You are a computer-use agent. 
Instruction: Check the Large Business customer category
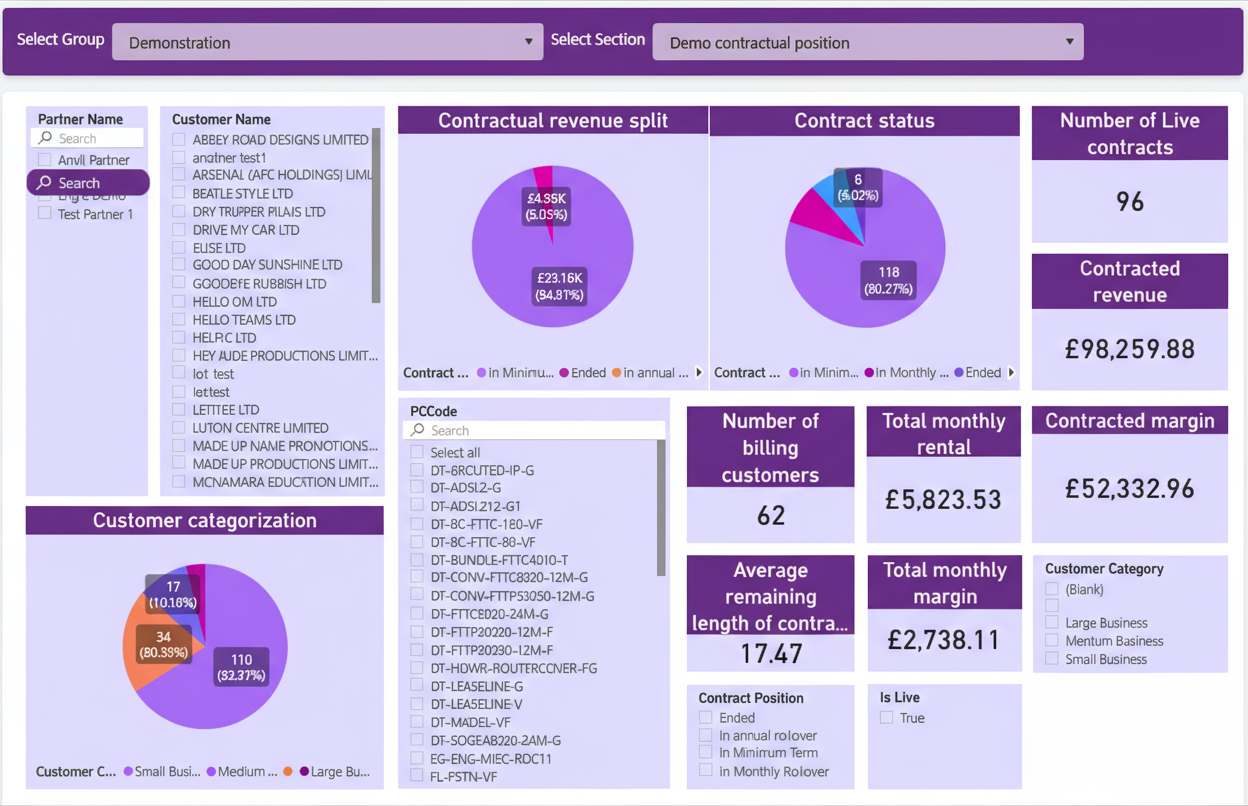[x=1052, y=623]
